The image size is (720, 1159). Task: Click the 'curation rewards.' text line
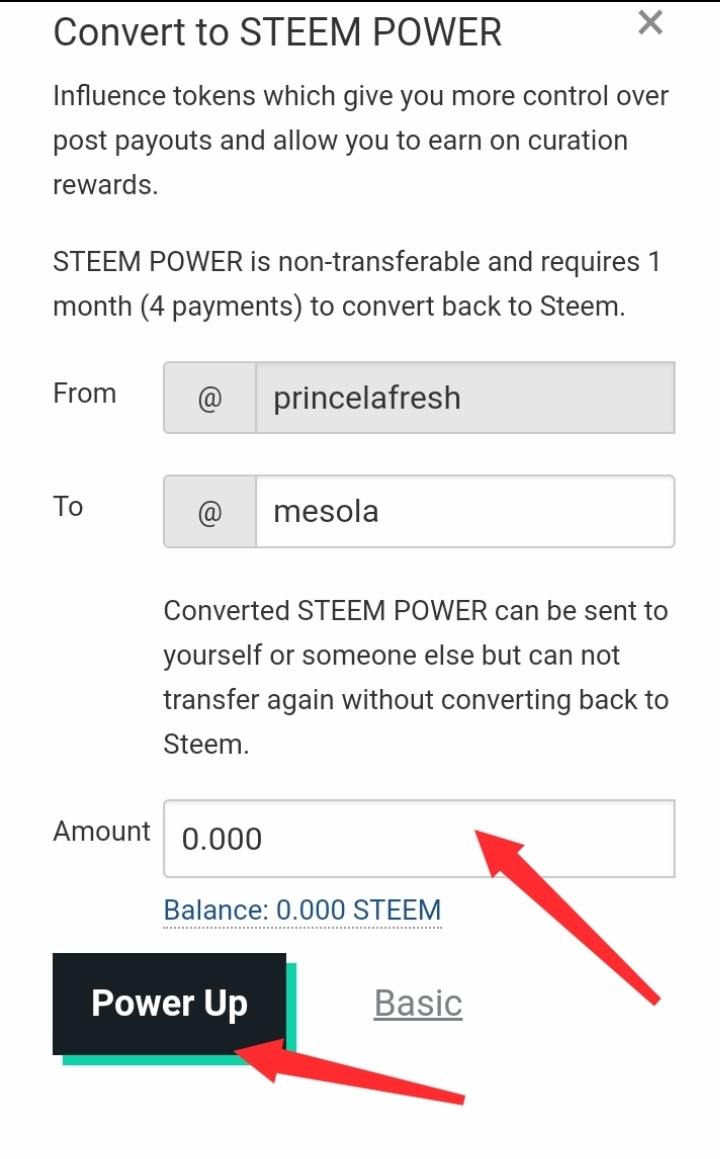[105, 184]
